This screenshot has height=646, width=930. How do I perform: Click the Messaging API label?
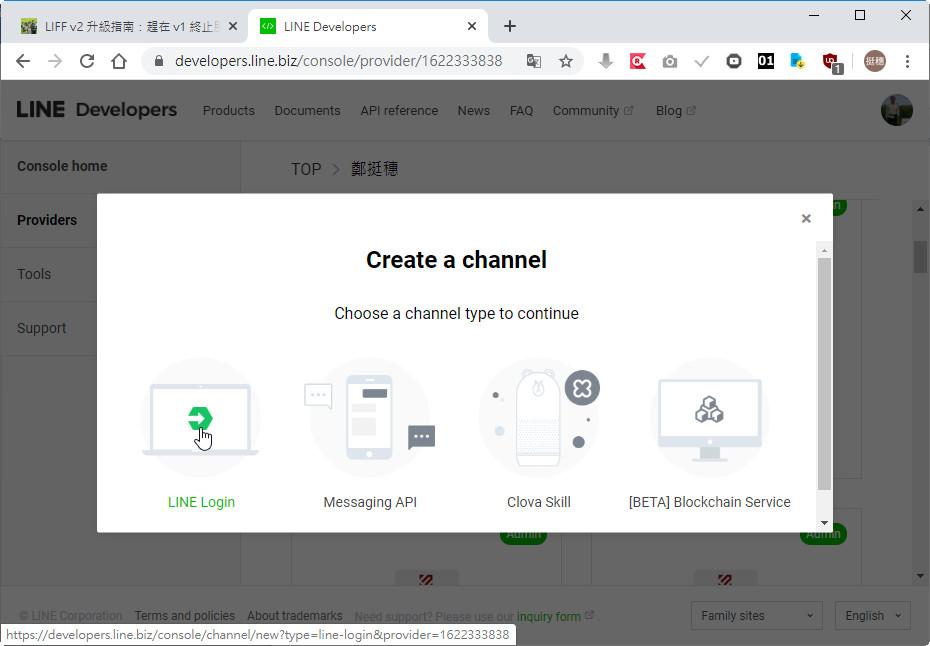click(x=370, y=502)
